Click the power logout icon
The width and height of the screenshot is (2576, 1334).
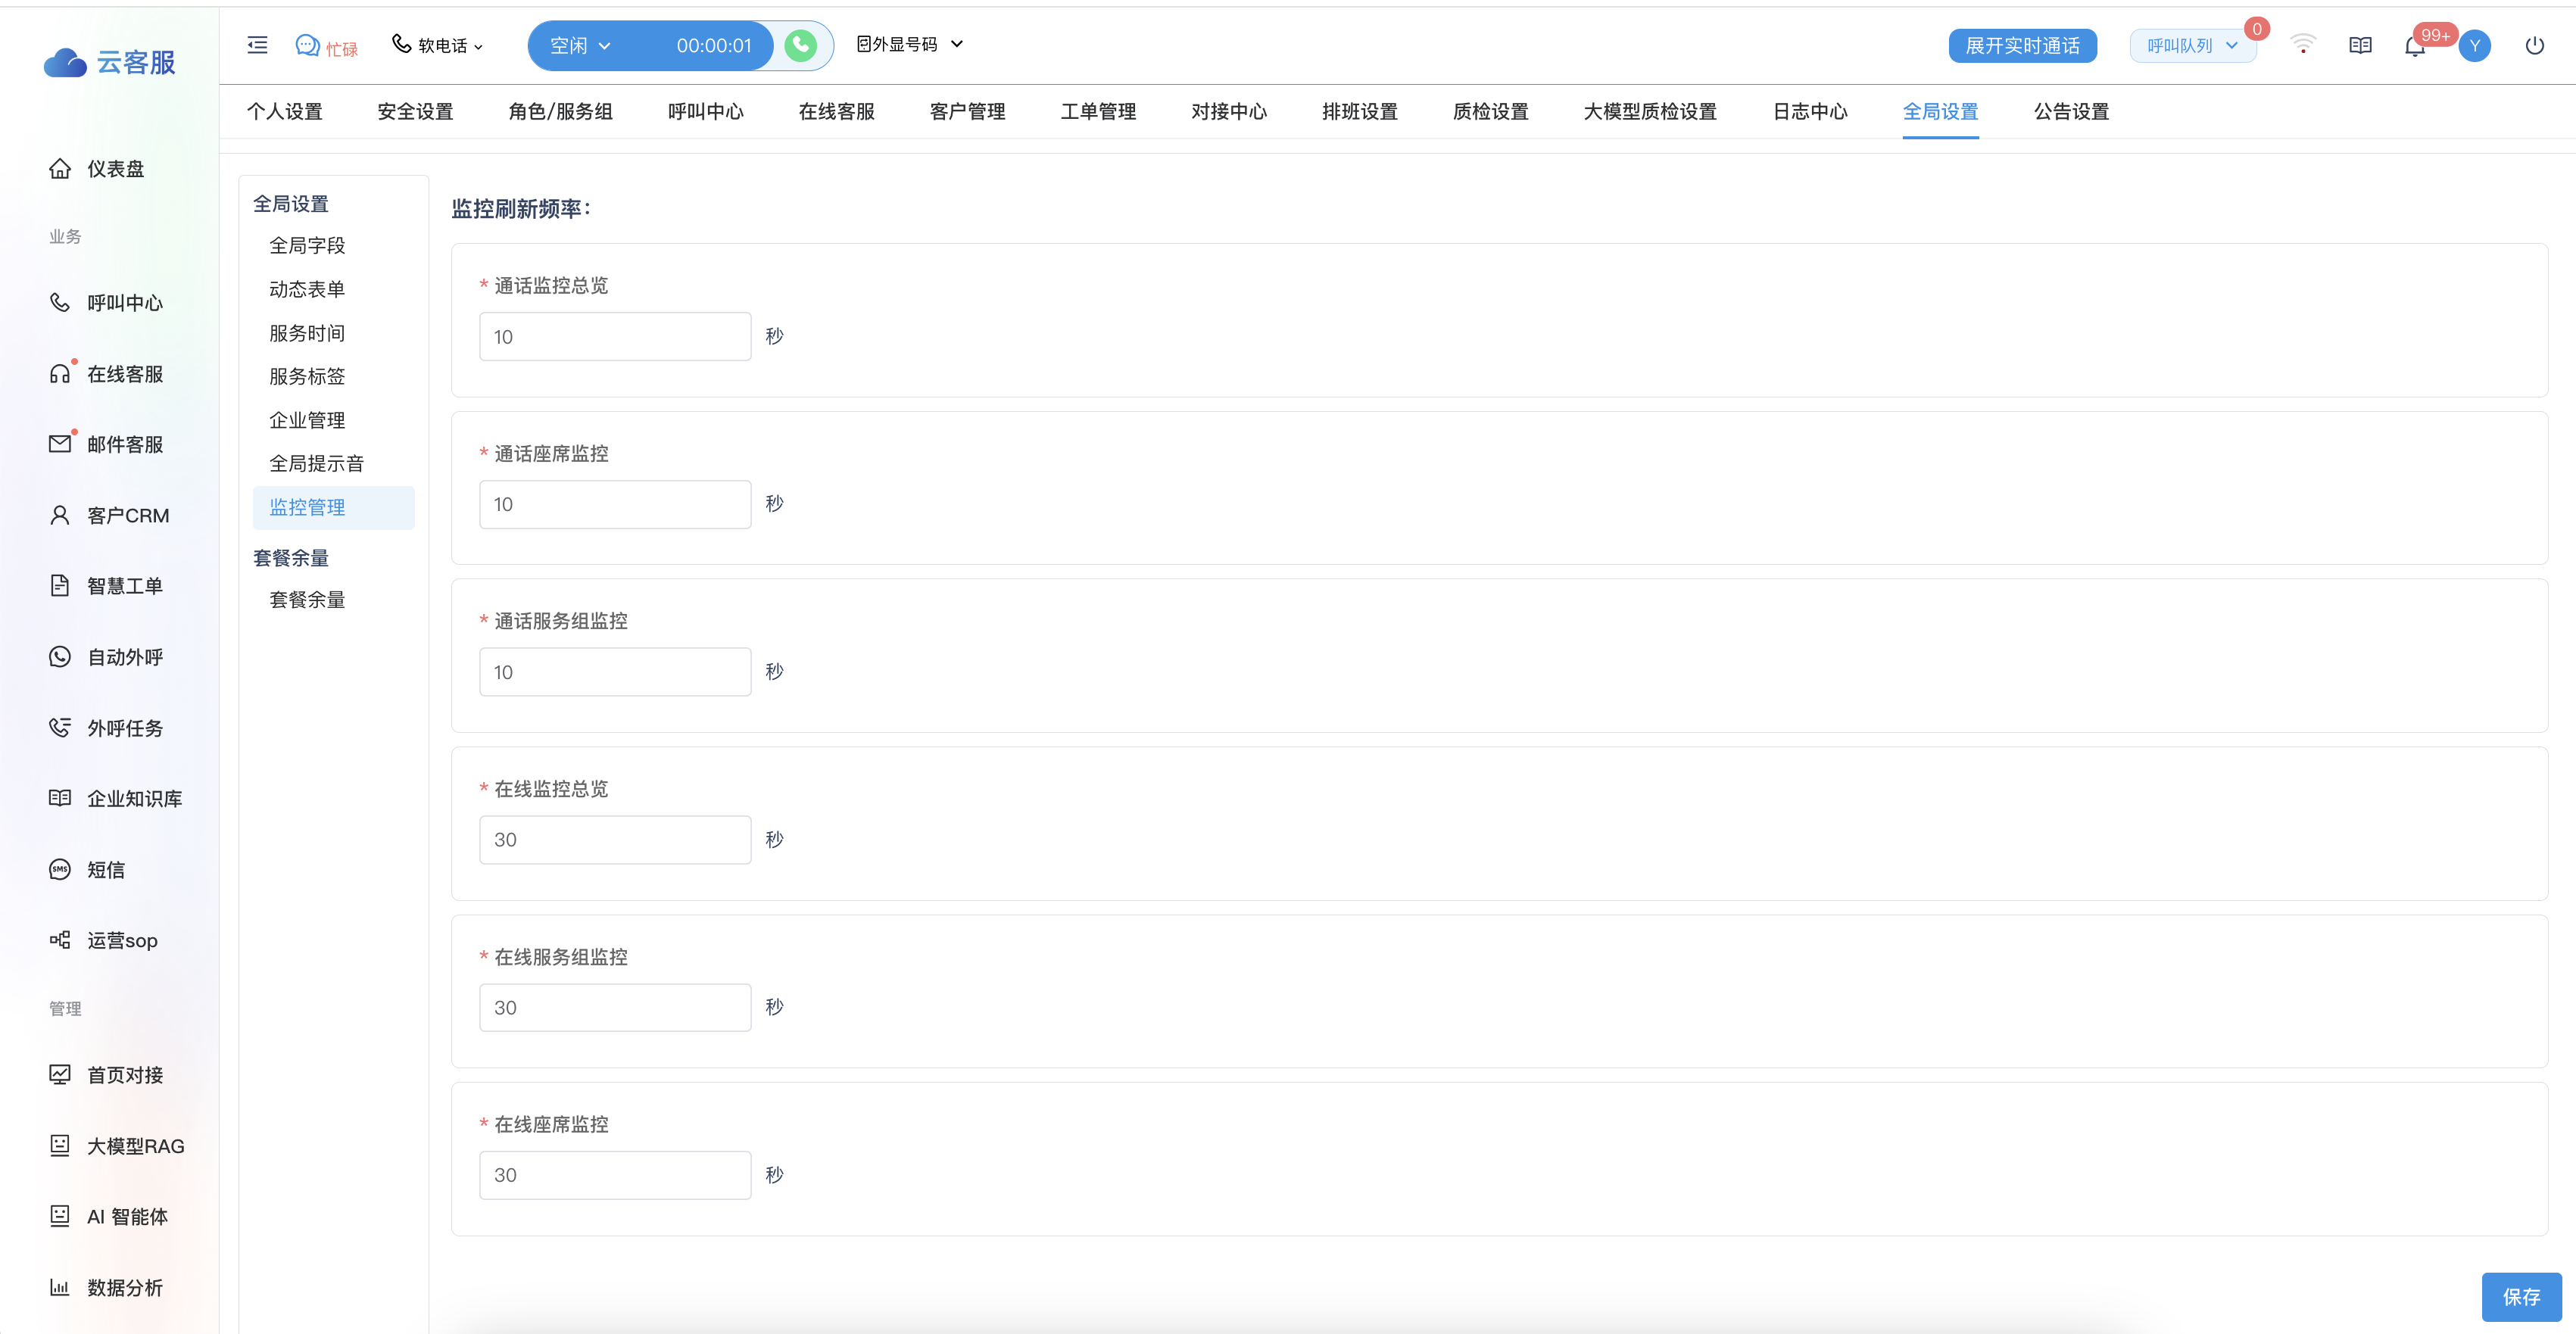pyautogui.click(x=2534, y=45)
